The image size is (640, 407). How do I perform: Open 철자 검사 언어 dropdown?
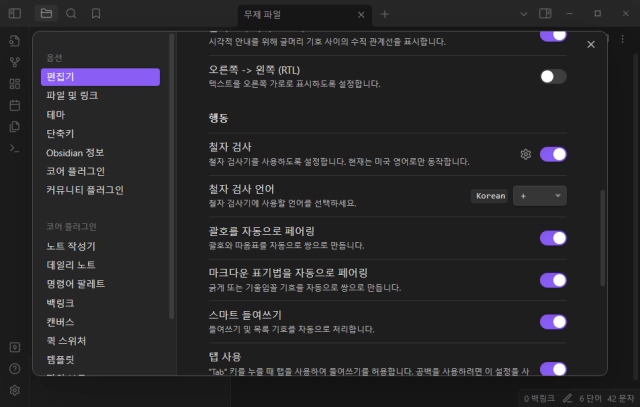540,196
